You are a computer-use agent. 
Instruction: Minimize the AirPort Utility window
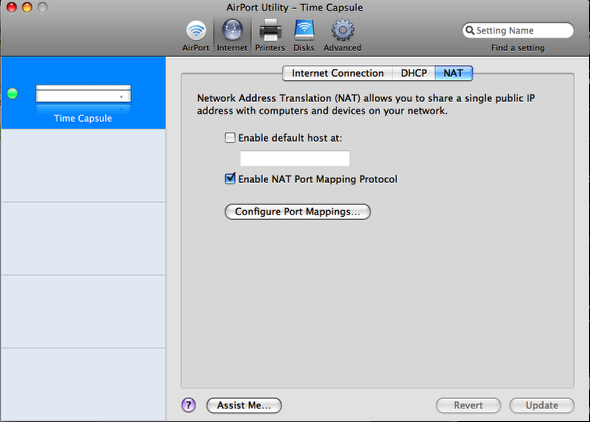27,7
